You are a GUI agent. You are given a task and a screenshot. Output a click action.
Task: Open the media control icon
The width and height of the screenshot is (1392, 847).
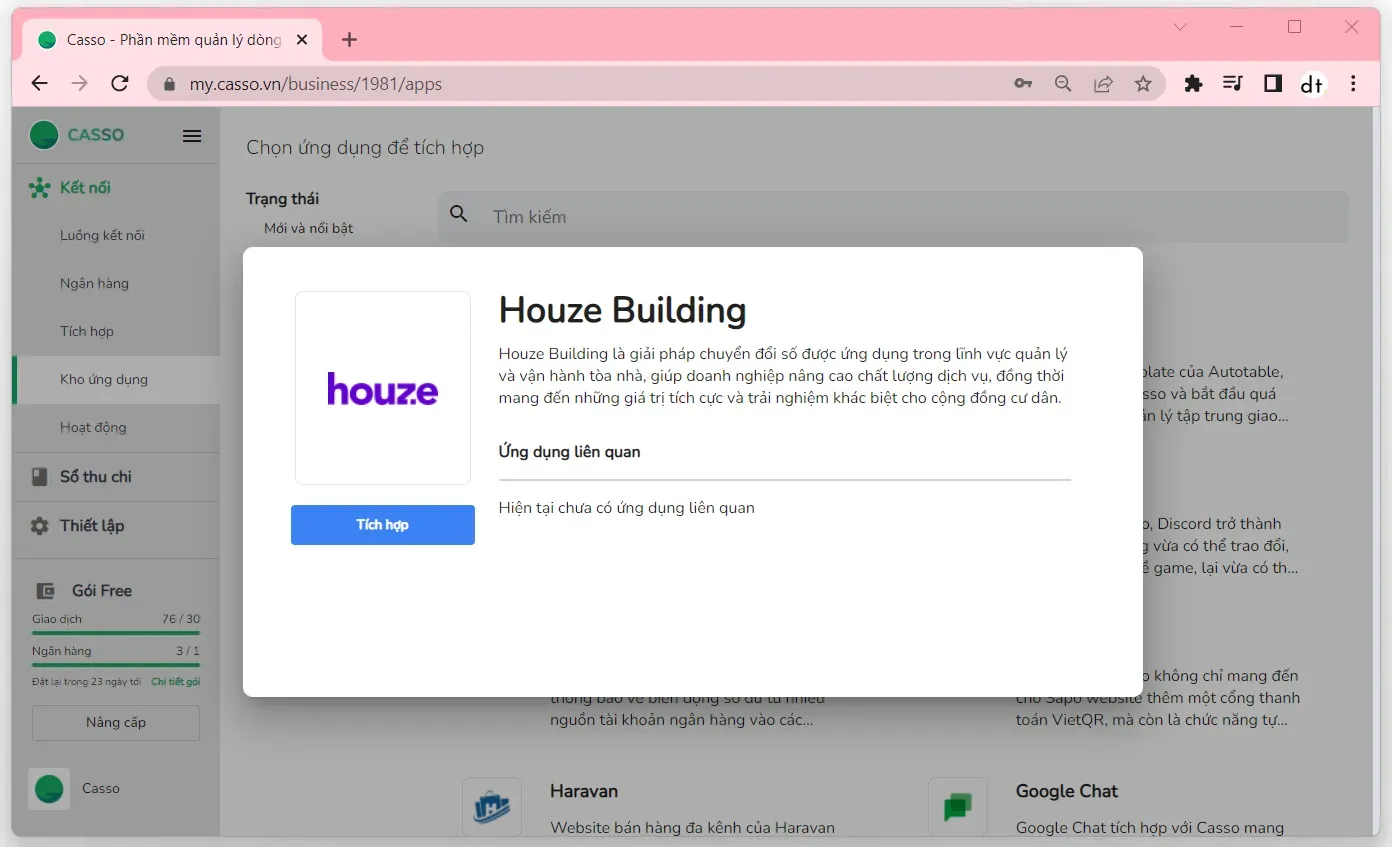pos(1233,84)
